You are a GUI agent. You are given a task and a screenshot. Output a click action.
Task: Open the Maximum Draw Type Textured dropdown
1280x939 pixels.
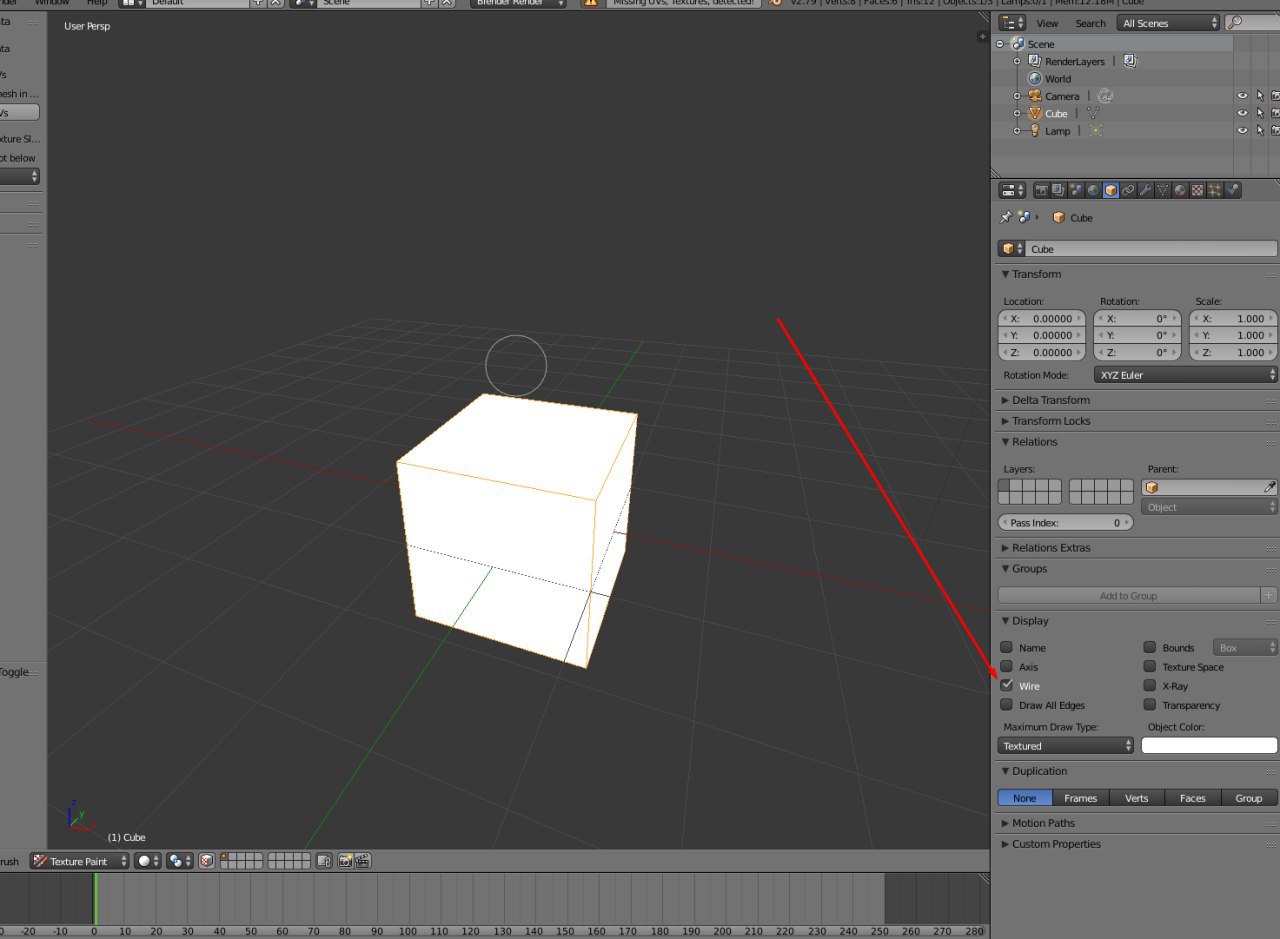(1066, 745)
